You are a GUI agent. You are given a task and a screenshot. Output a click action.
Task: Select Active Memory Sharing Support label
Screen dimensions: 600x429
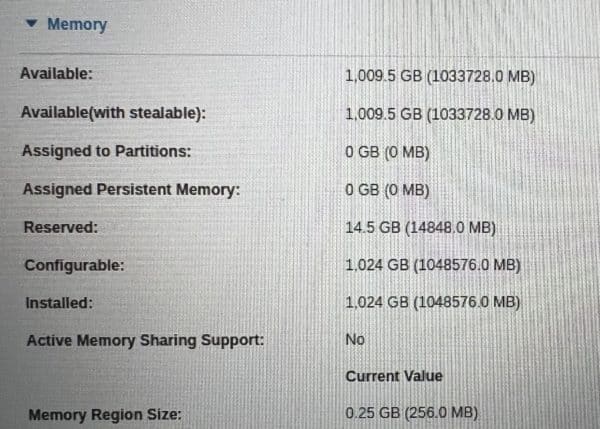145,341
